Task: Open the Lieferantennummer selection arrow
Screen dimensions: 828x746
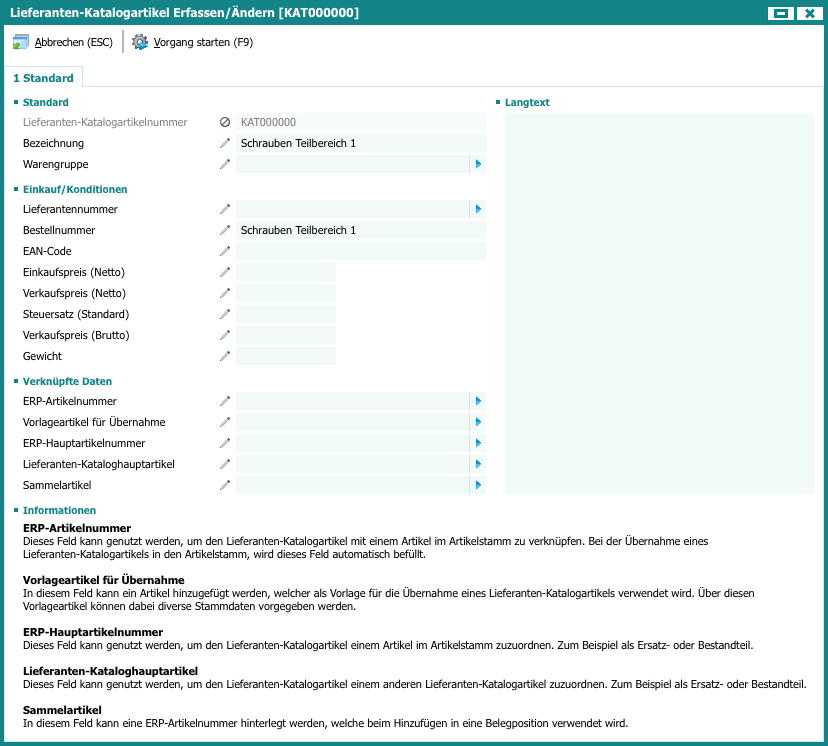Action: (478, 210)
